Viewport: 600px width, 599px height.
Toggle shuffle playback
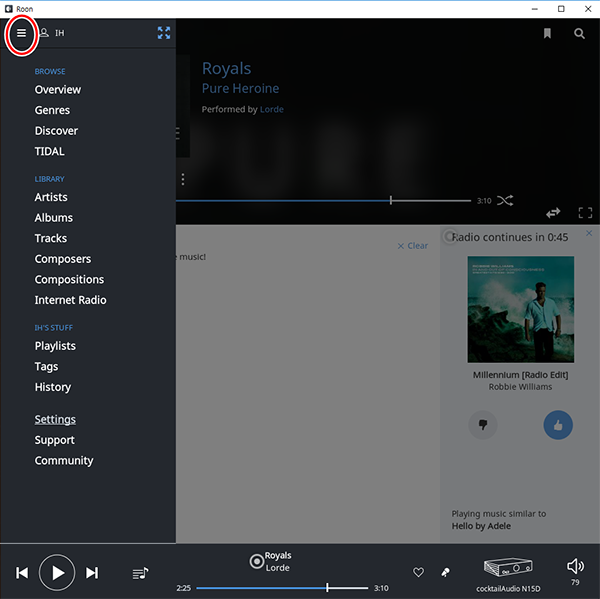pos(505,201)
